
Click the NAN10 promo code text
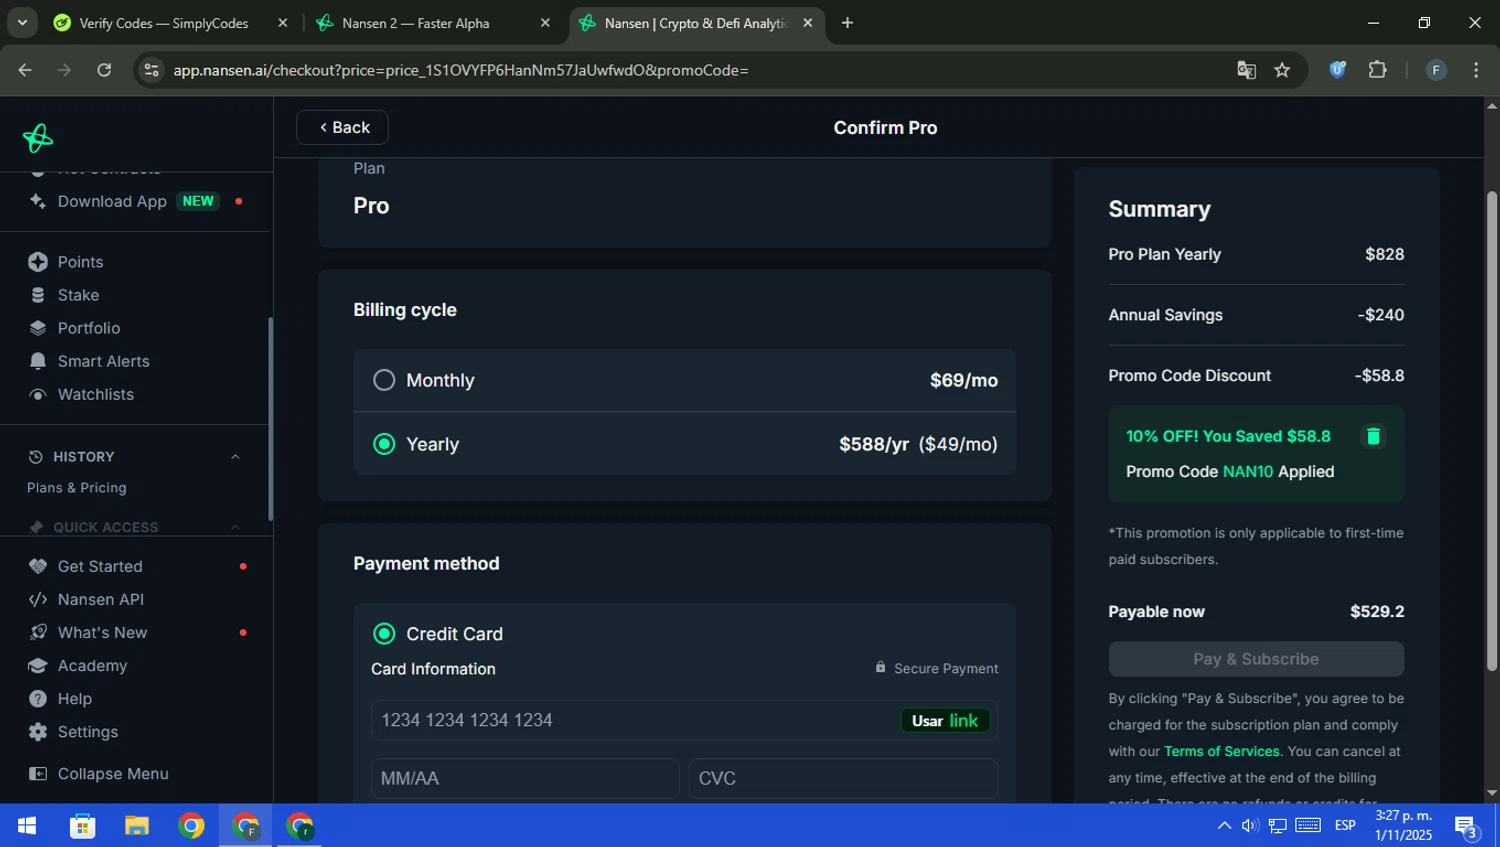coord(1248,472)
